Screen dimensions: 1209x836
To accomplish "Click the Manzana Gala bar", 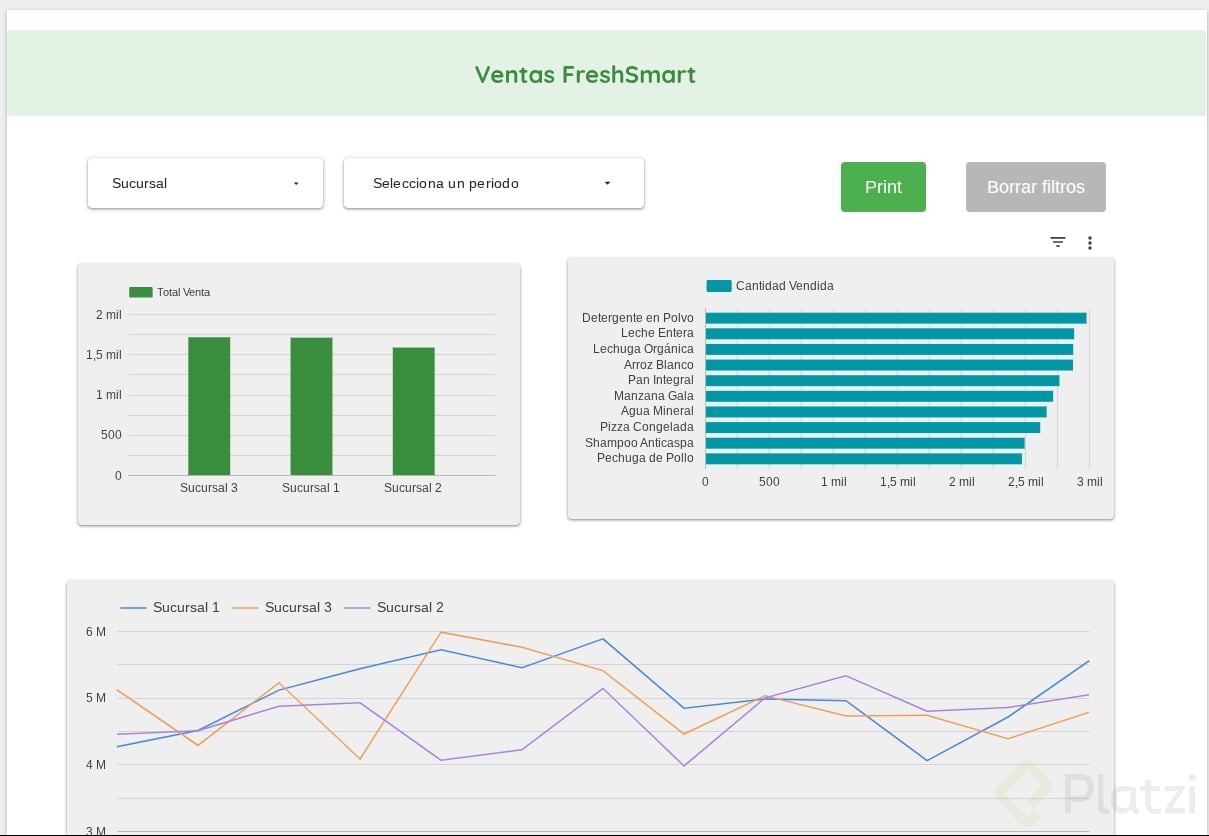I will coord(879,396).
